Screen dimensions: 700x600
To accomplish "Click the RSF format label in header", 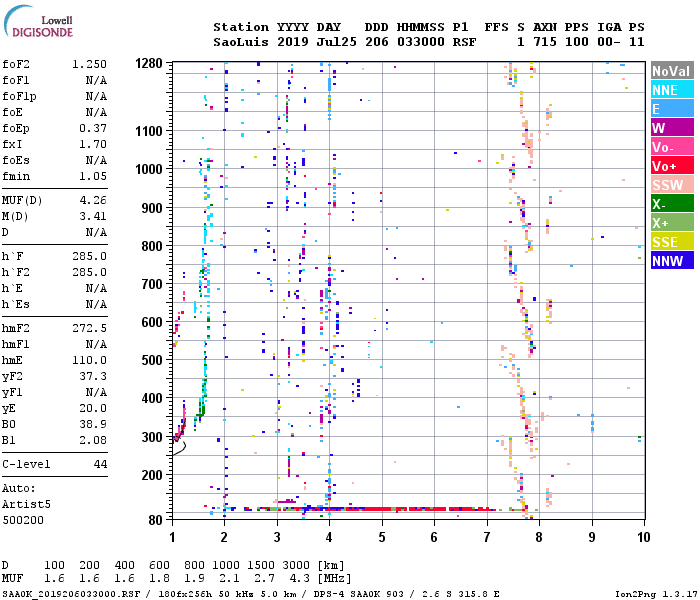I will pyautogui.click(x=464, y=42).
